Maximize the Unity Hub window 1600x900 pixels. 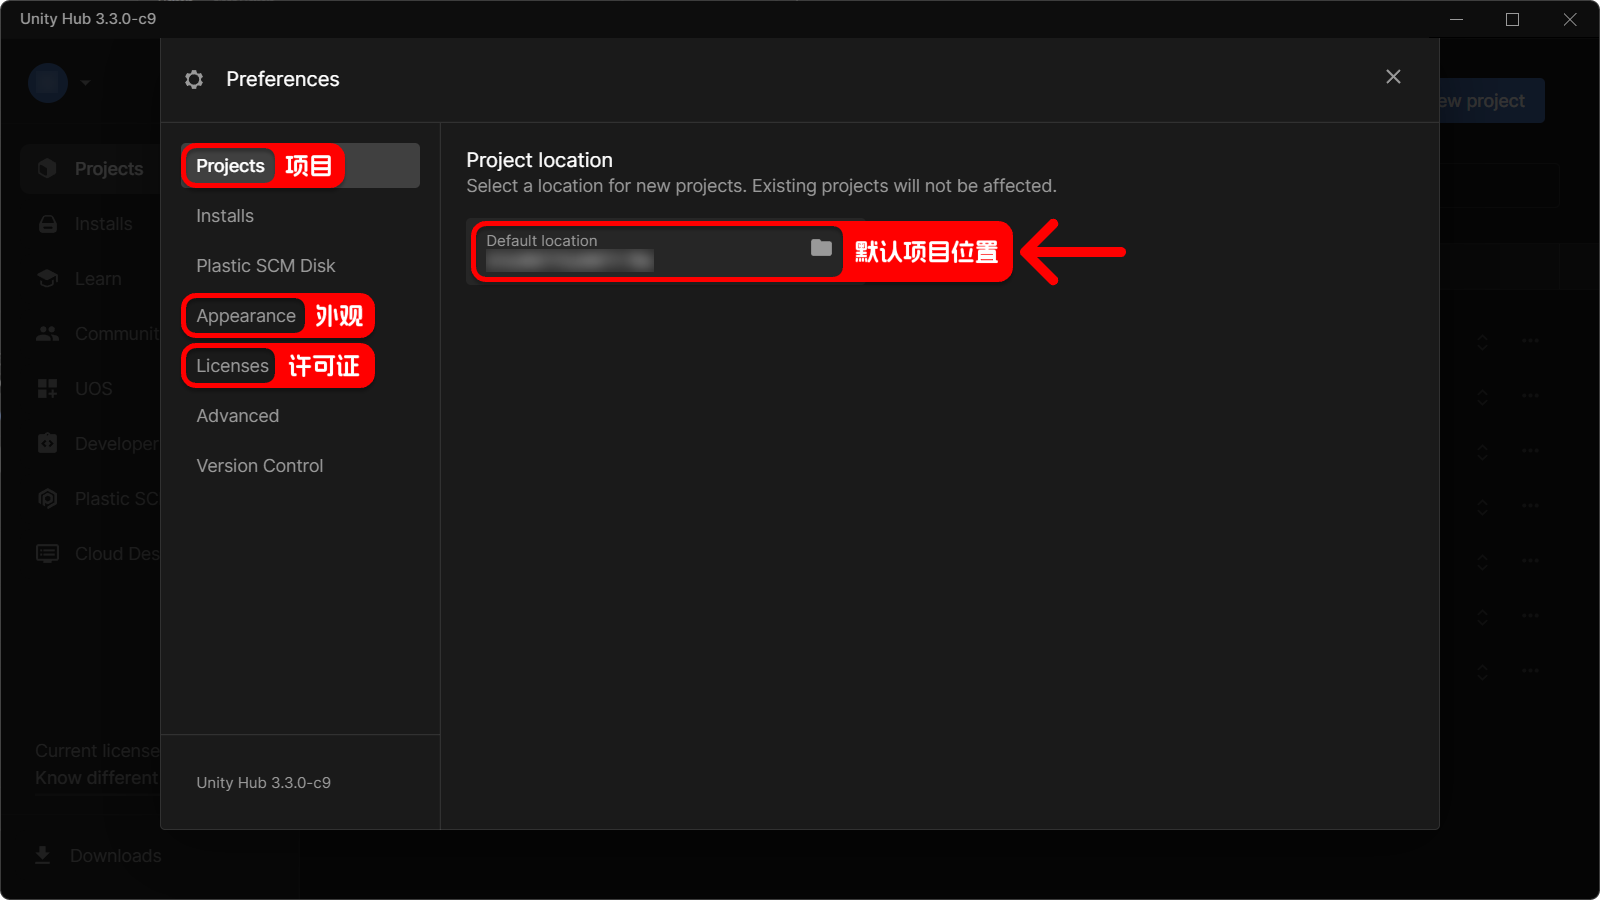(1512, 19)
